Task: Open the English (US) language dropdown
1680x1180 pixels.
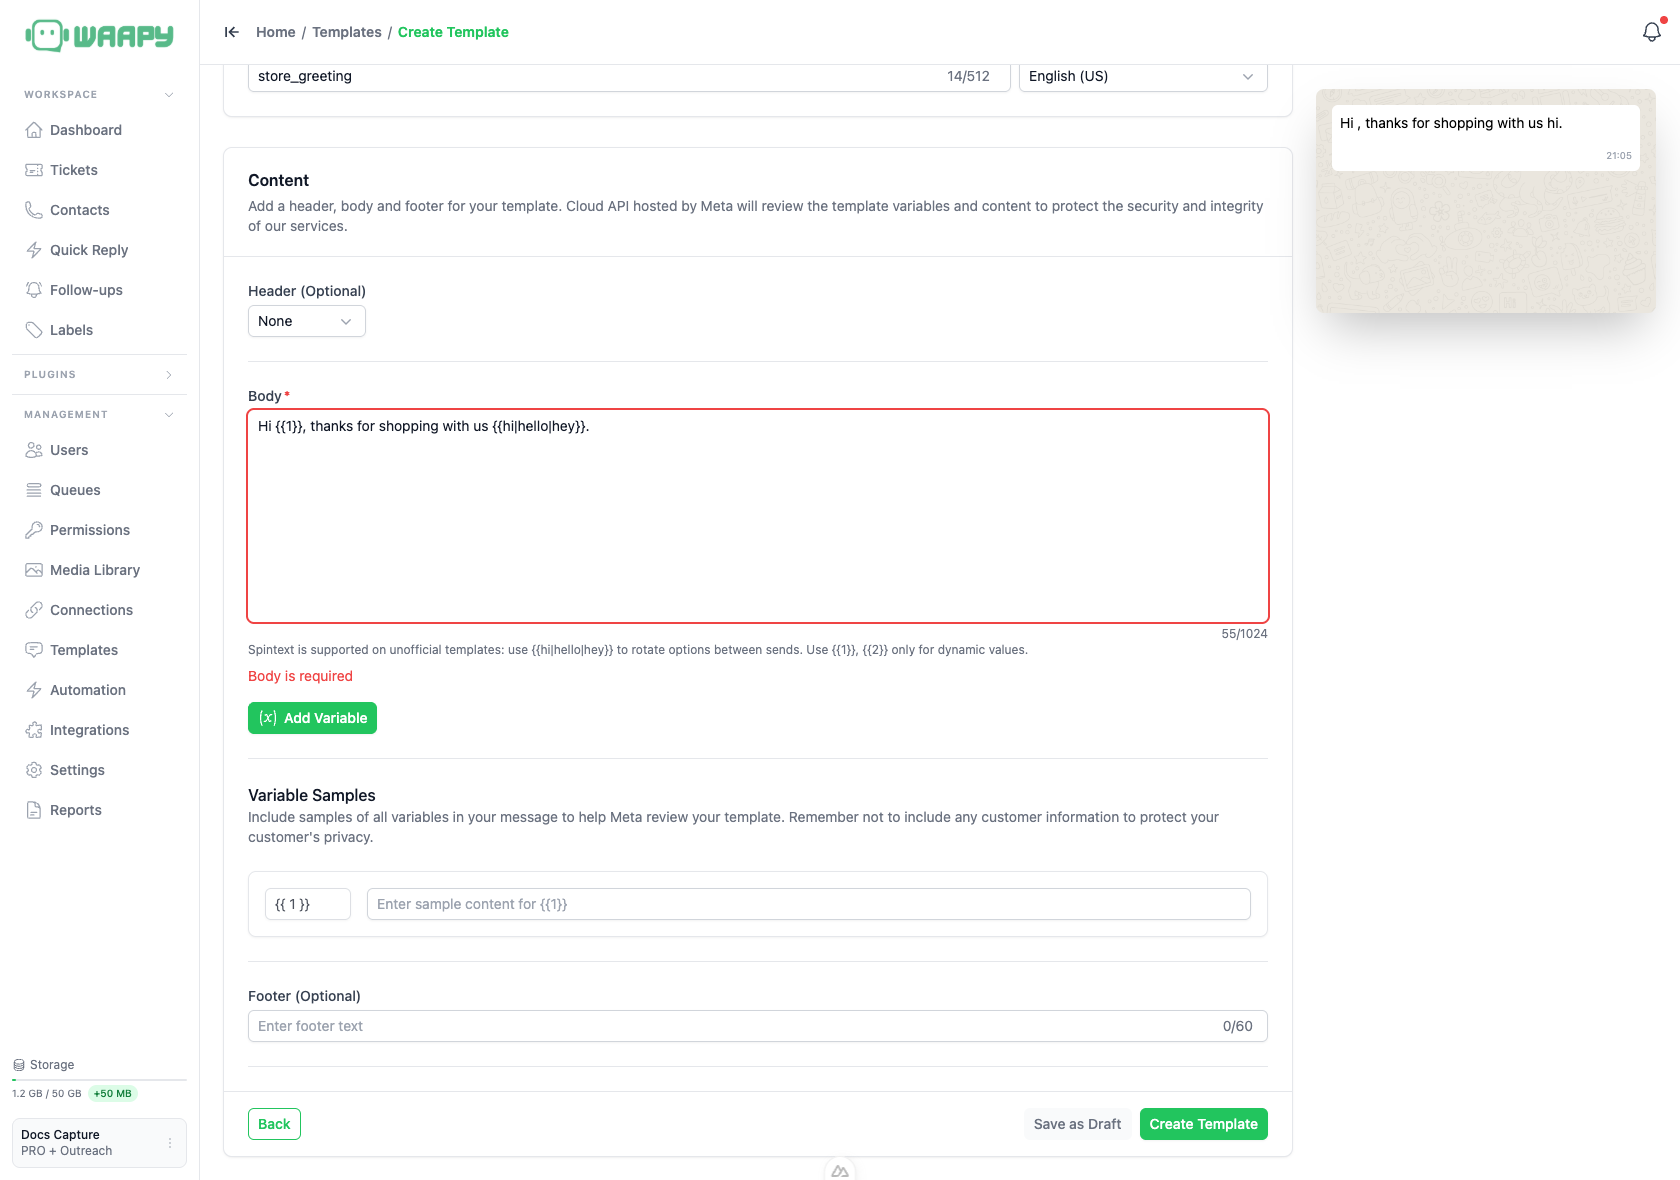Action: click(1143, 76)
